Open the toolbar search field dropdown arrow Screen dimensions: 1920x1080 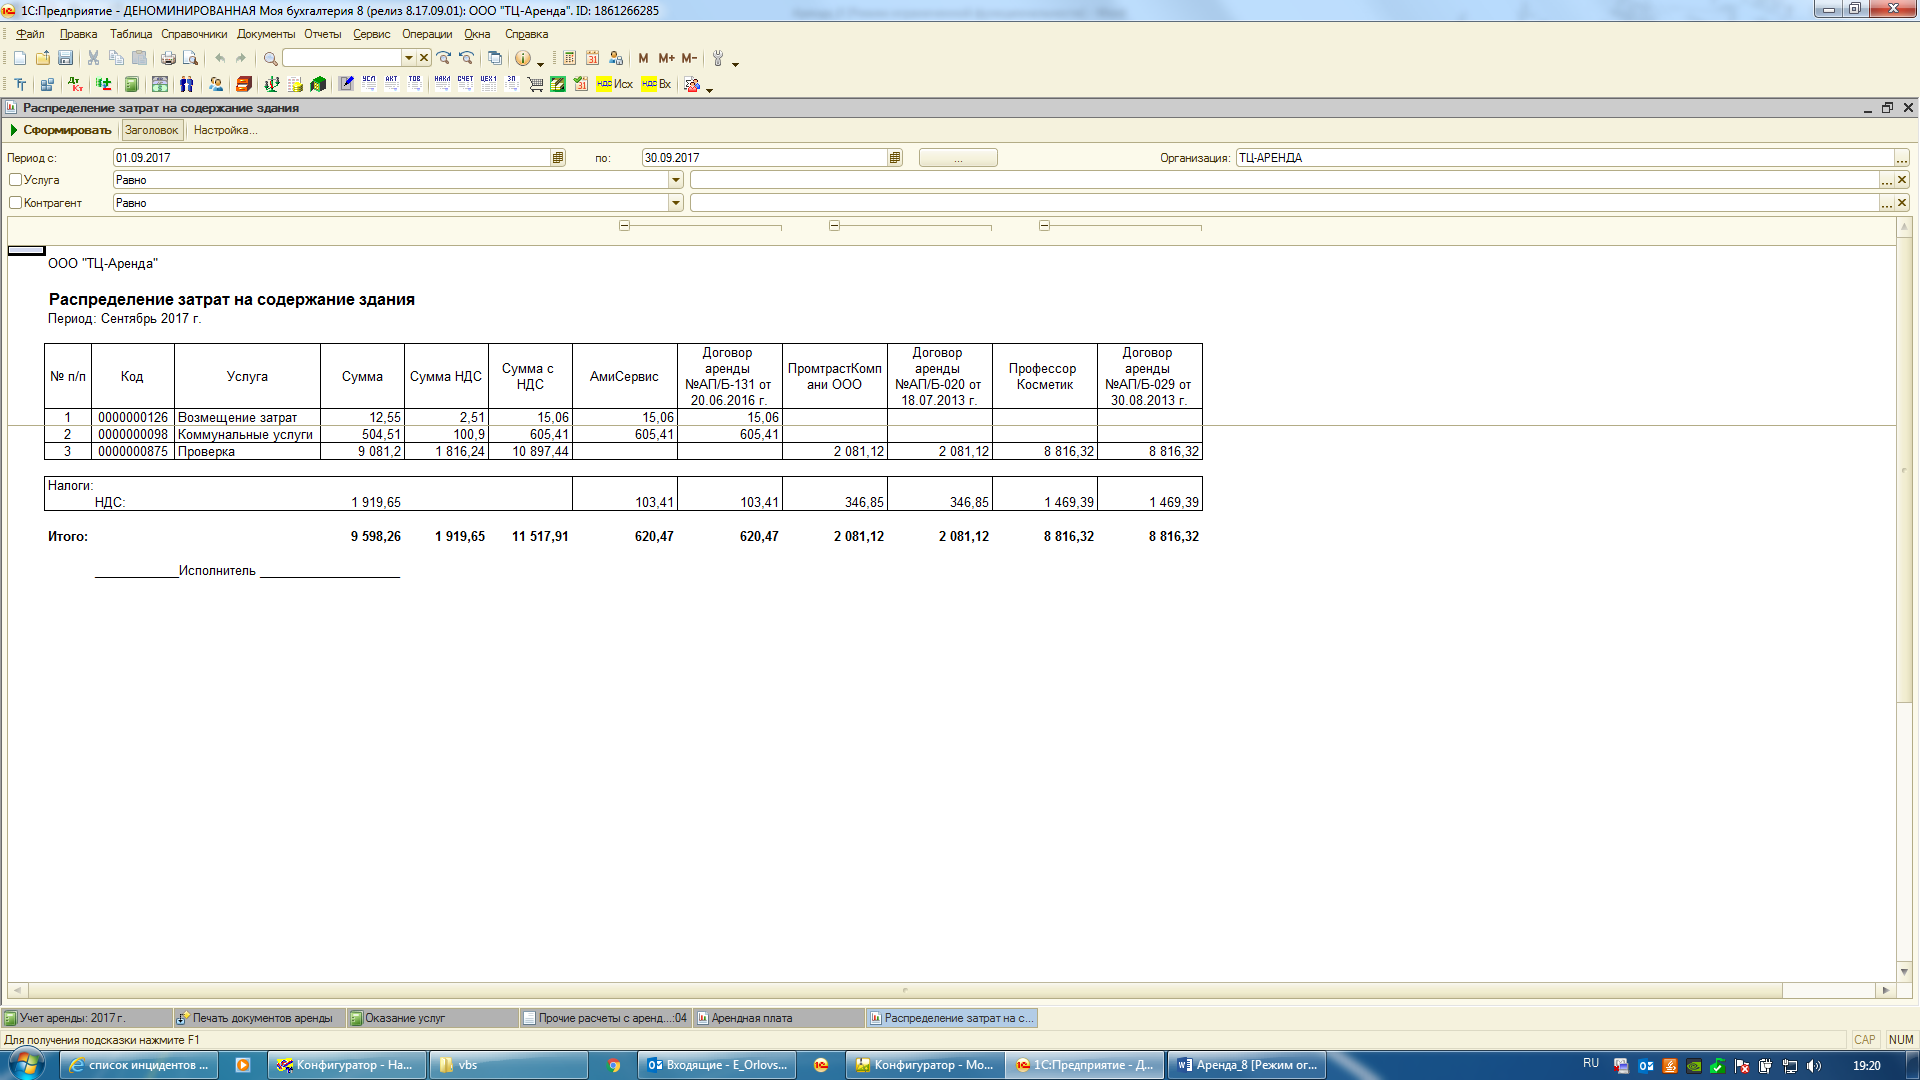click(x=408, y=58)
